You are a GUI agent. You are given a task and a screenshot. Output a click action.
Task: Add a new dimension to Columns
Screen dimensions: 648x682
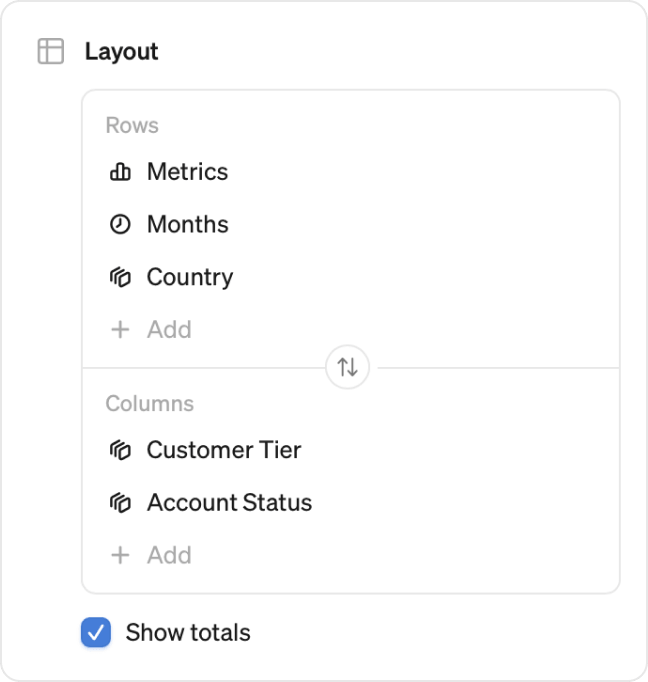(x=151, y=555)
